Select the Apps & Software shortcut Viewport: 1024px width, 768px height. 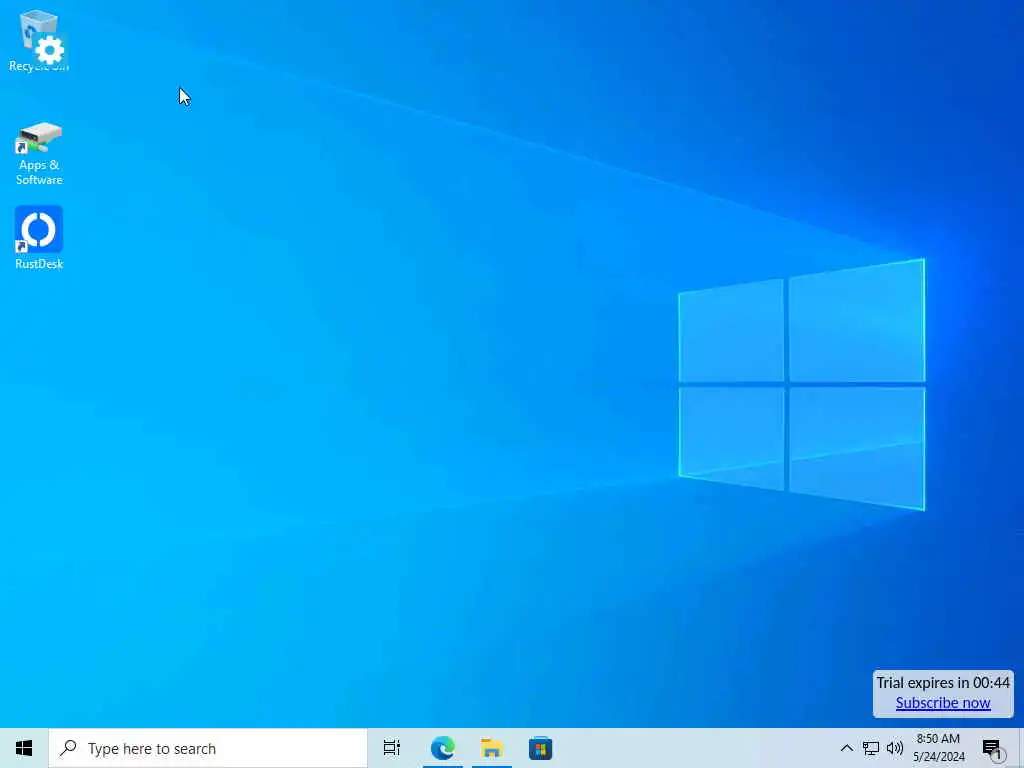click(x=39, y=154)
